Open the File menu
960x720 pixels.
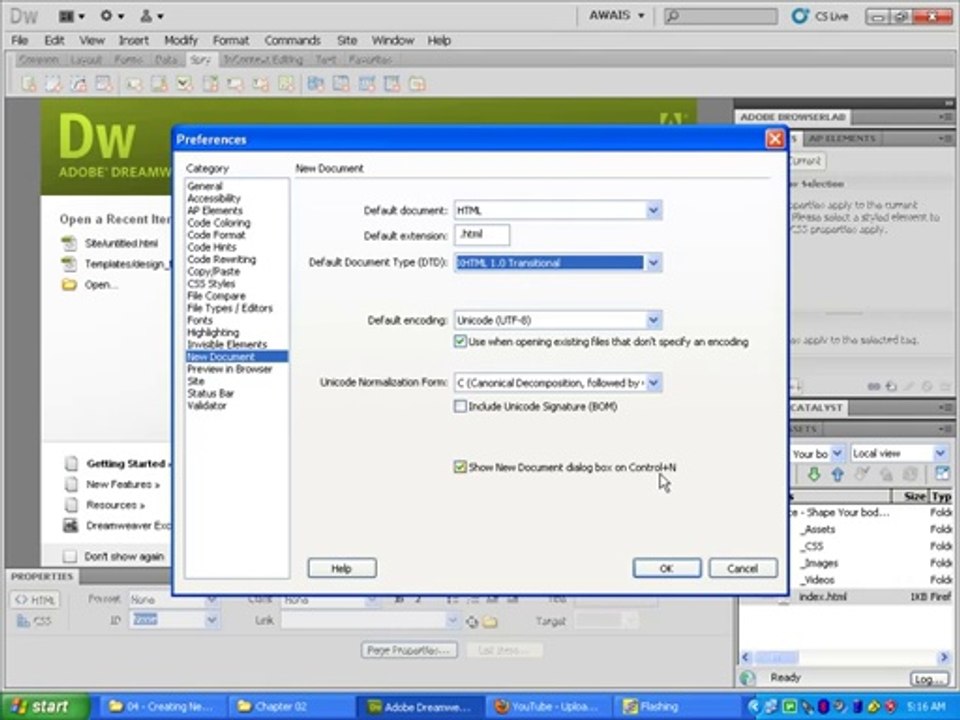pos(20,40)
